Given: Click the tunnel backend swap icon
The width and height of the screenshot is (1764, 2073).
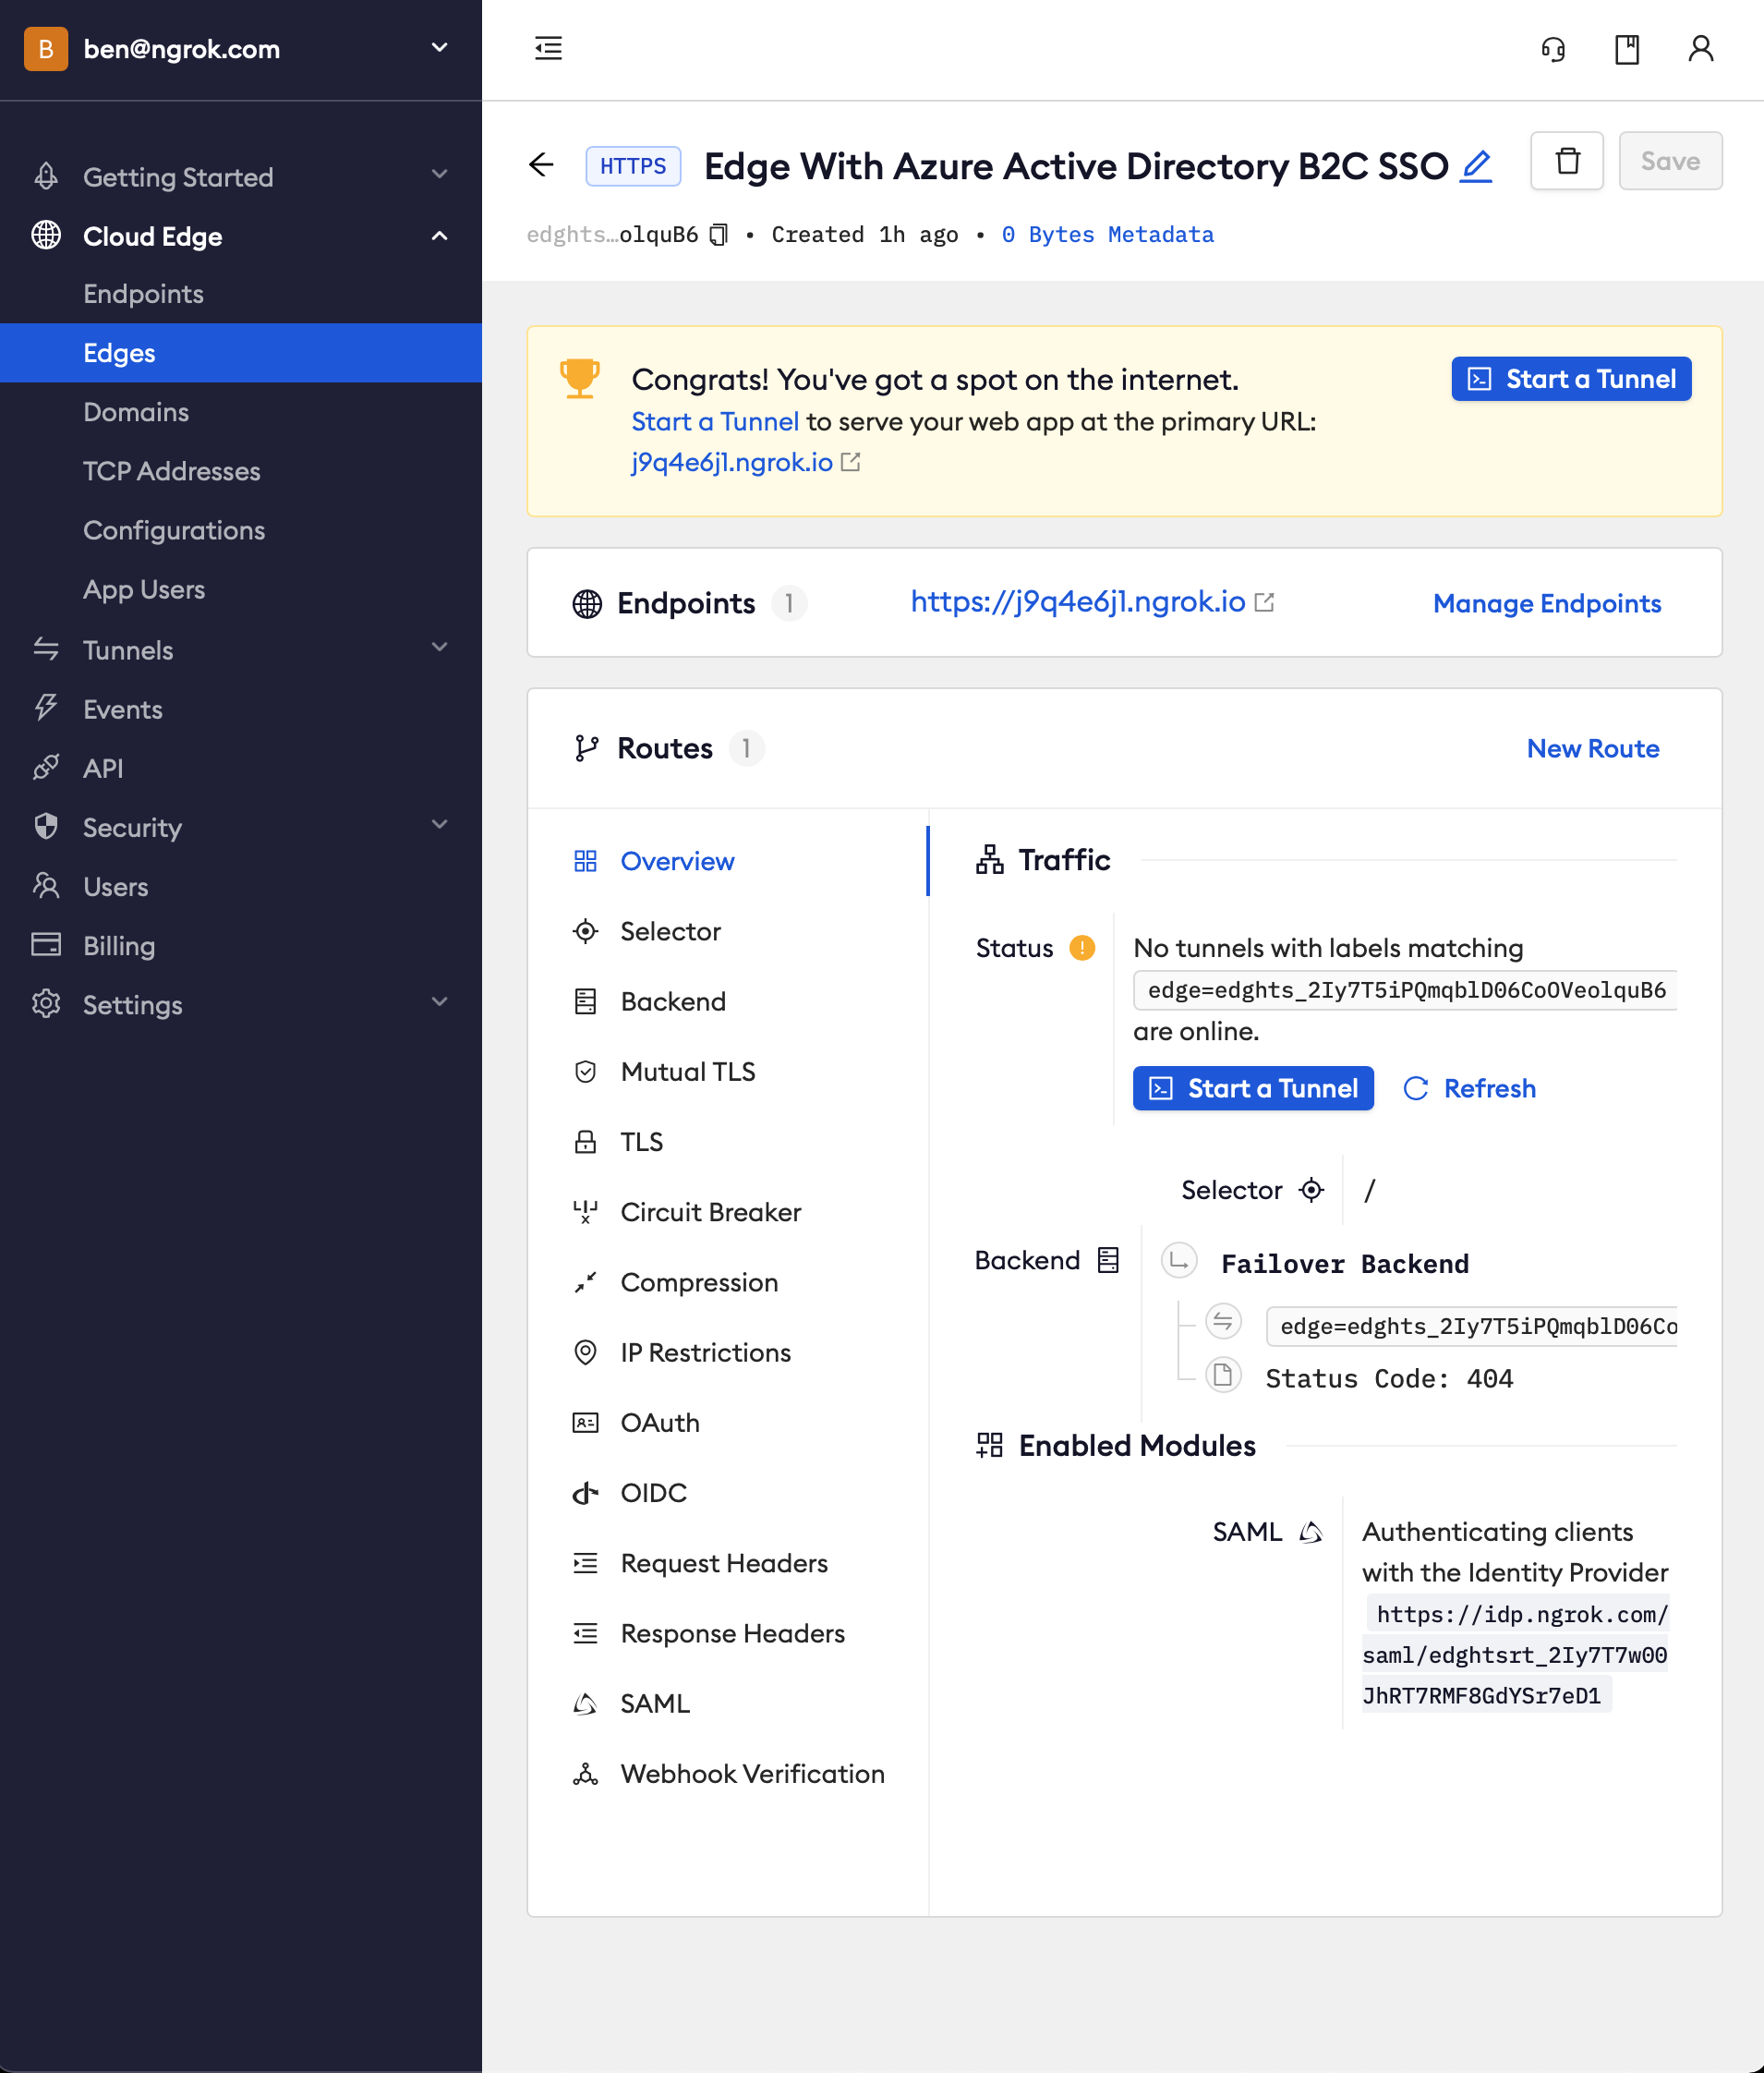Looking at the screenshot, I should pyautogui.click(x=1223, y=1323).
